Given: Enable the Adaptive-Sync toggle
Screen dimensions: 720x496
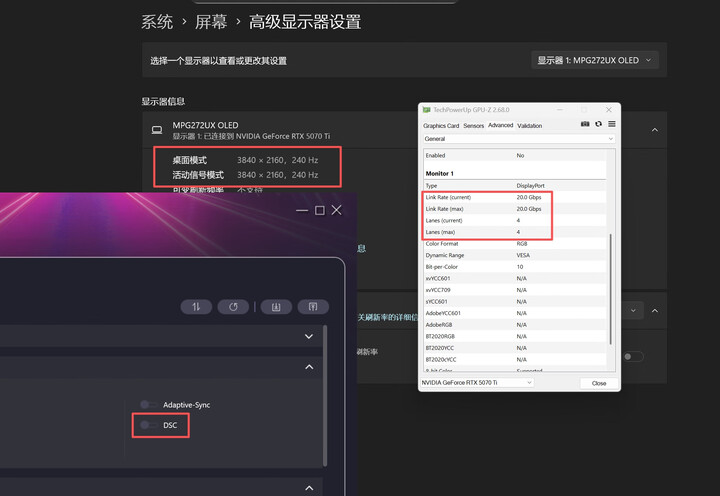Looking at the screenshot, I should 148,405.
